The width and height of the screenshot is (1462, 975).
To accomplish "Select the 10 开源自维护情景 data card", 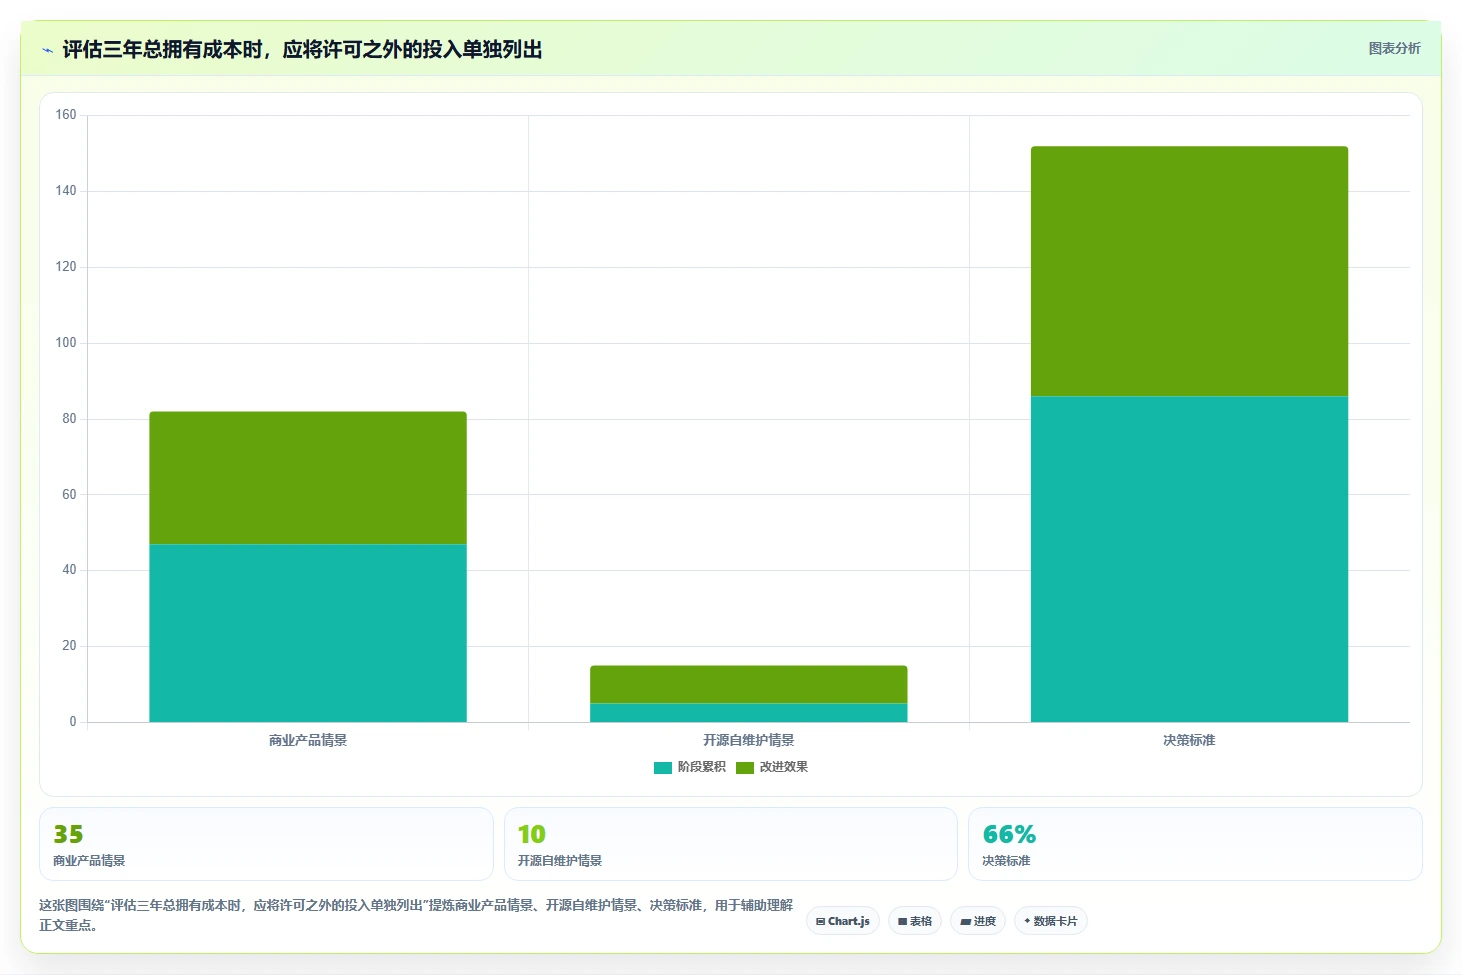I will coord(730,844).
